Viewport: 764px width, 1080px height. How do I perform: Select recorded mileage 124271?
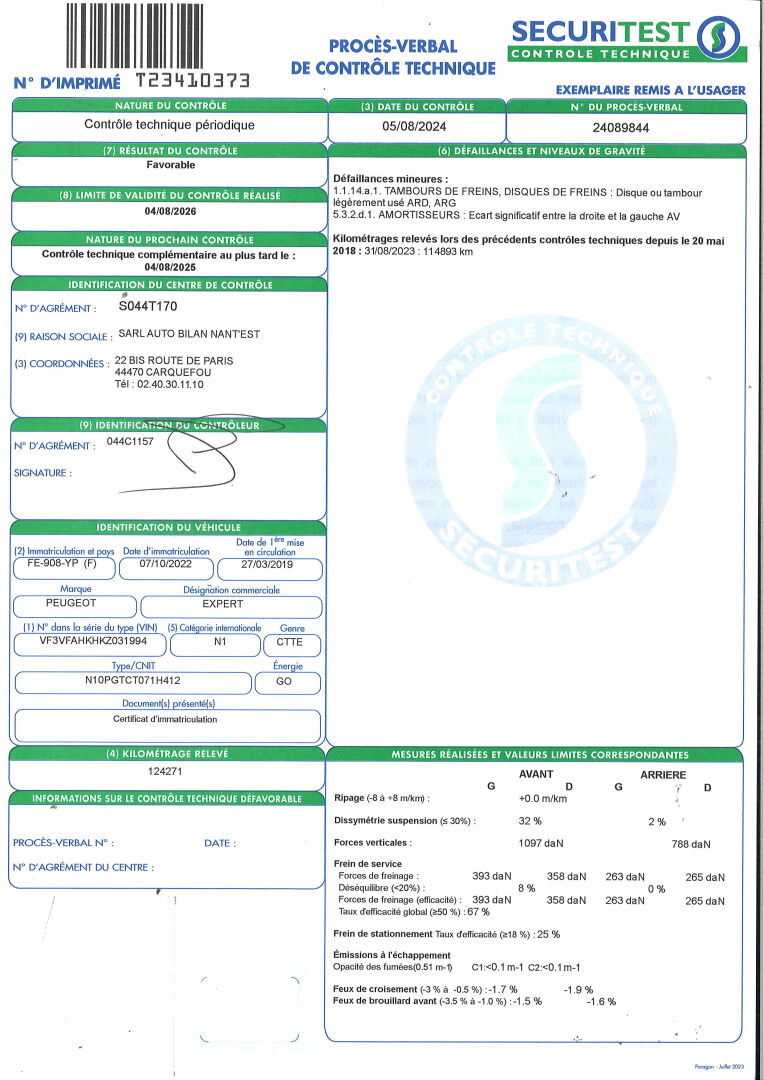(x=165, y=771)
